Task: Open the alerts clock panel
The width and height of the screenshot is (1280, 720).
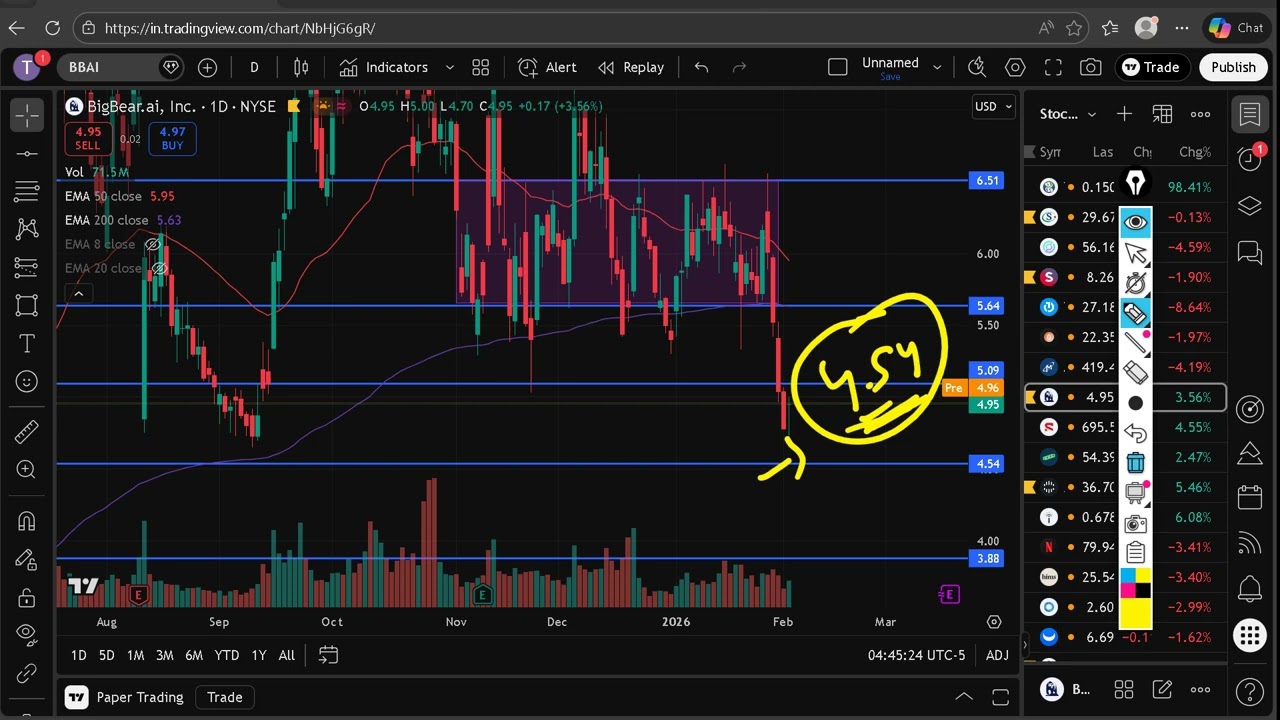Action: pos(1250,159)
